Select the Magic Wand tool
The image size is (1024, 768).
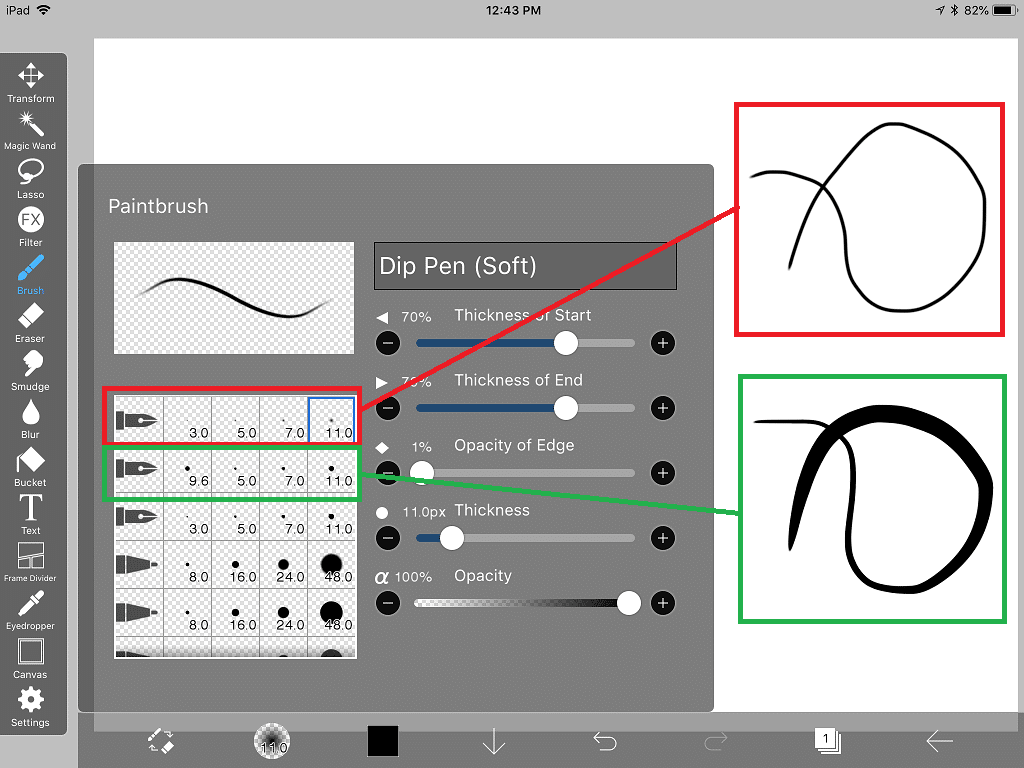[x=31, y=130]
